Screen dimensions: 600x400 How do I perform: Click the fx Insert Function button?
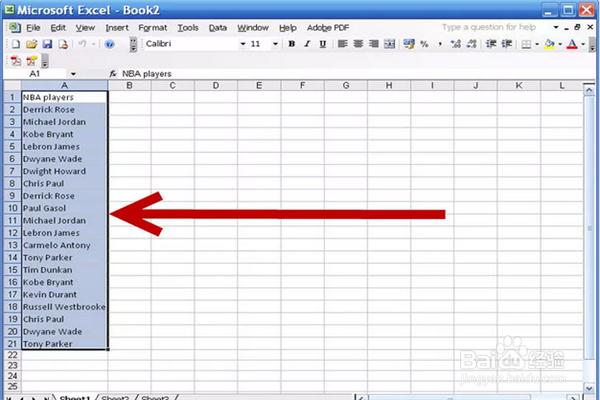coord(112,73)
